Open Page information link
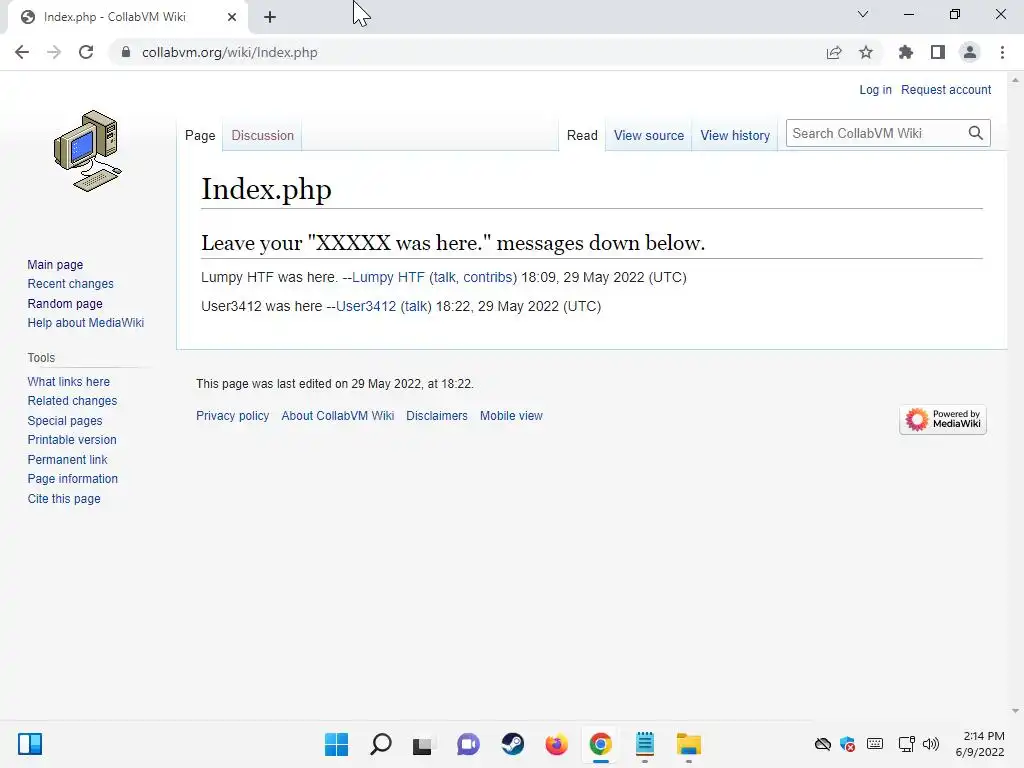The height and width of the screenshot is (768, 1024). click(x=72, y=479)
